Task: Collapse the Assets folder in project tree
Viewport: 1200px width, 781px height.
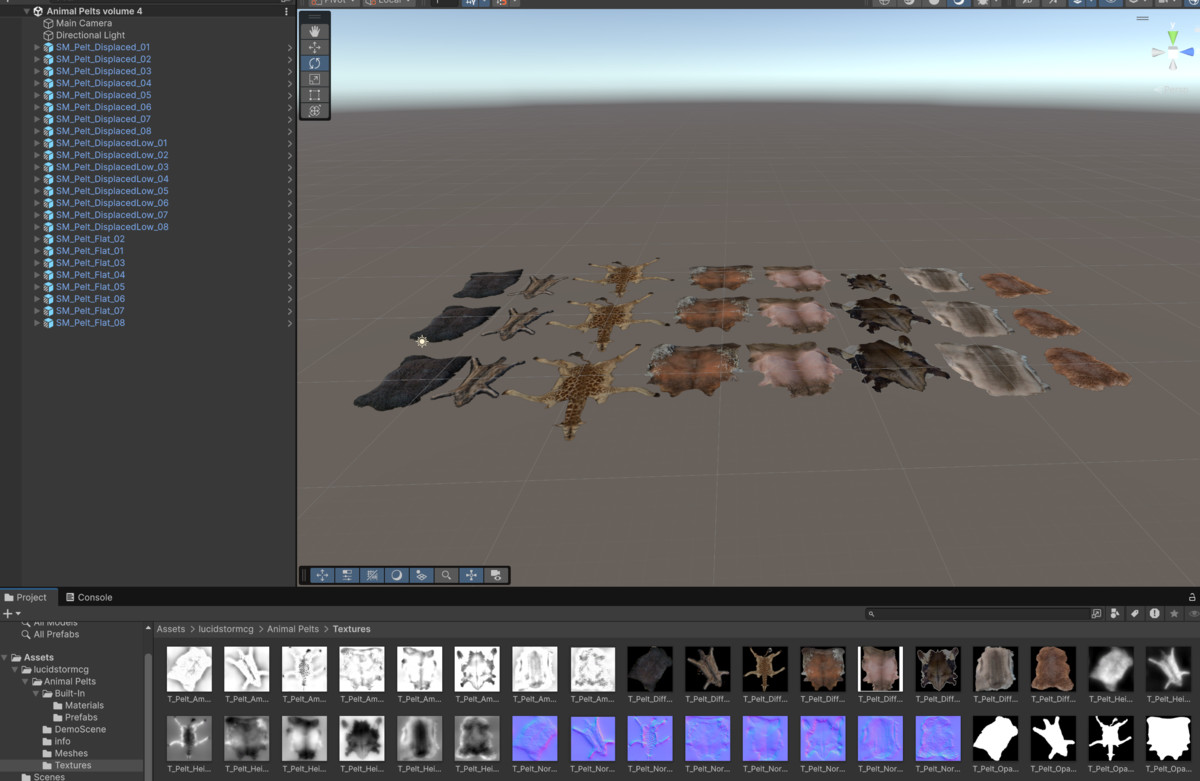Action: click(5, 657)
